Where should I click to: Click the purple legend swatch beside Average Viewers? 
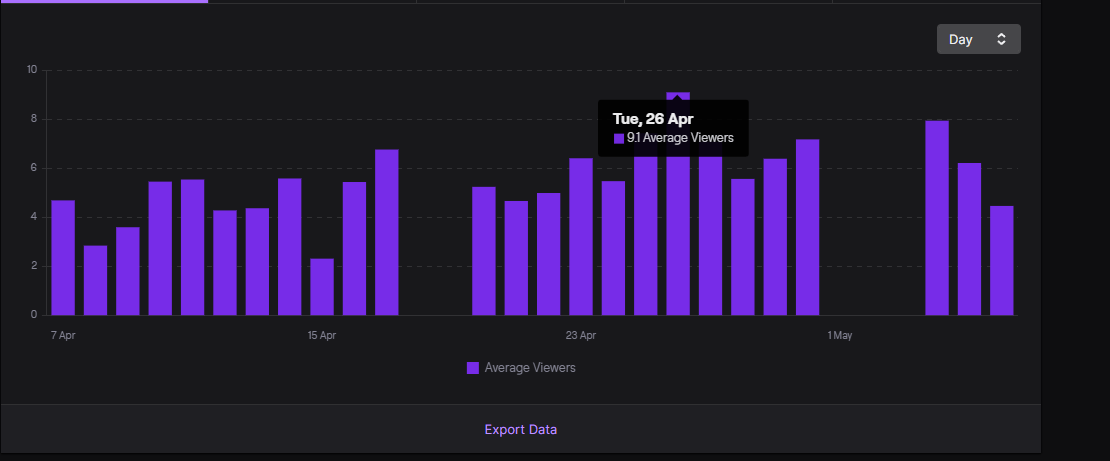[x=473, y=368]
